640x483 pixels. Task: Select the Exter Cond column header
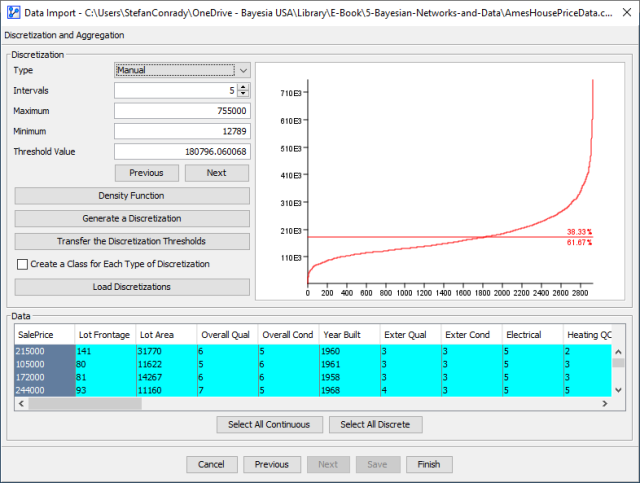[x=471, y=335]
